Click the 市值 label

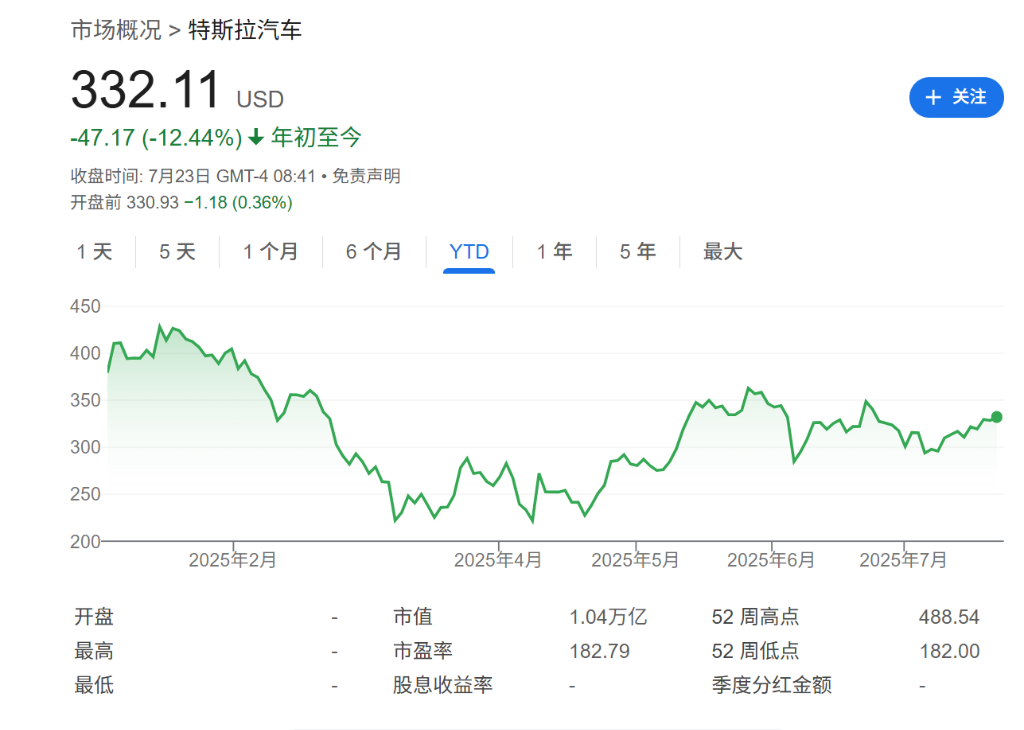point(413,617)
